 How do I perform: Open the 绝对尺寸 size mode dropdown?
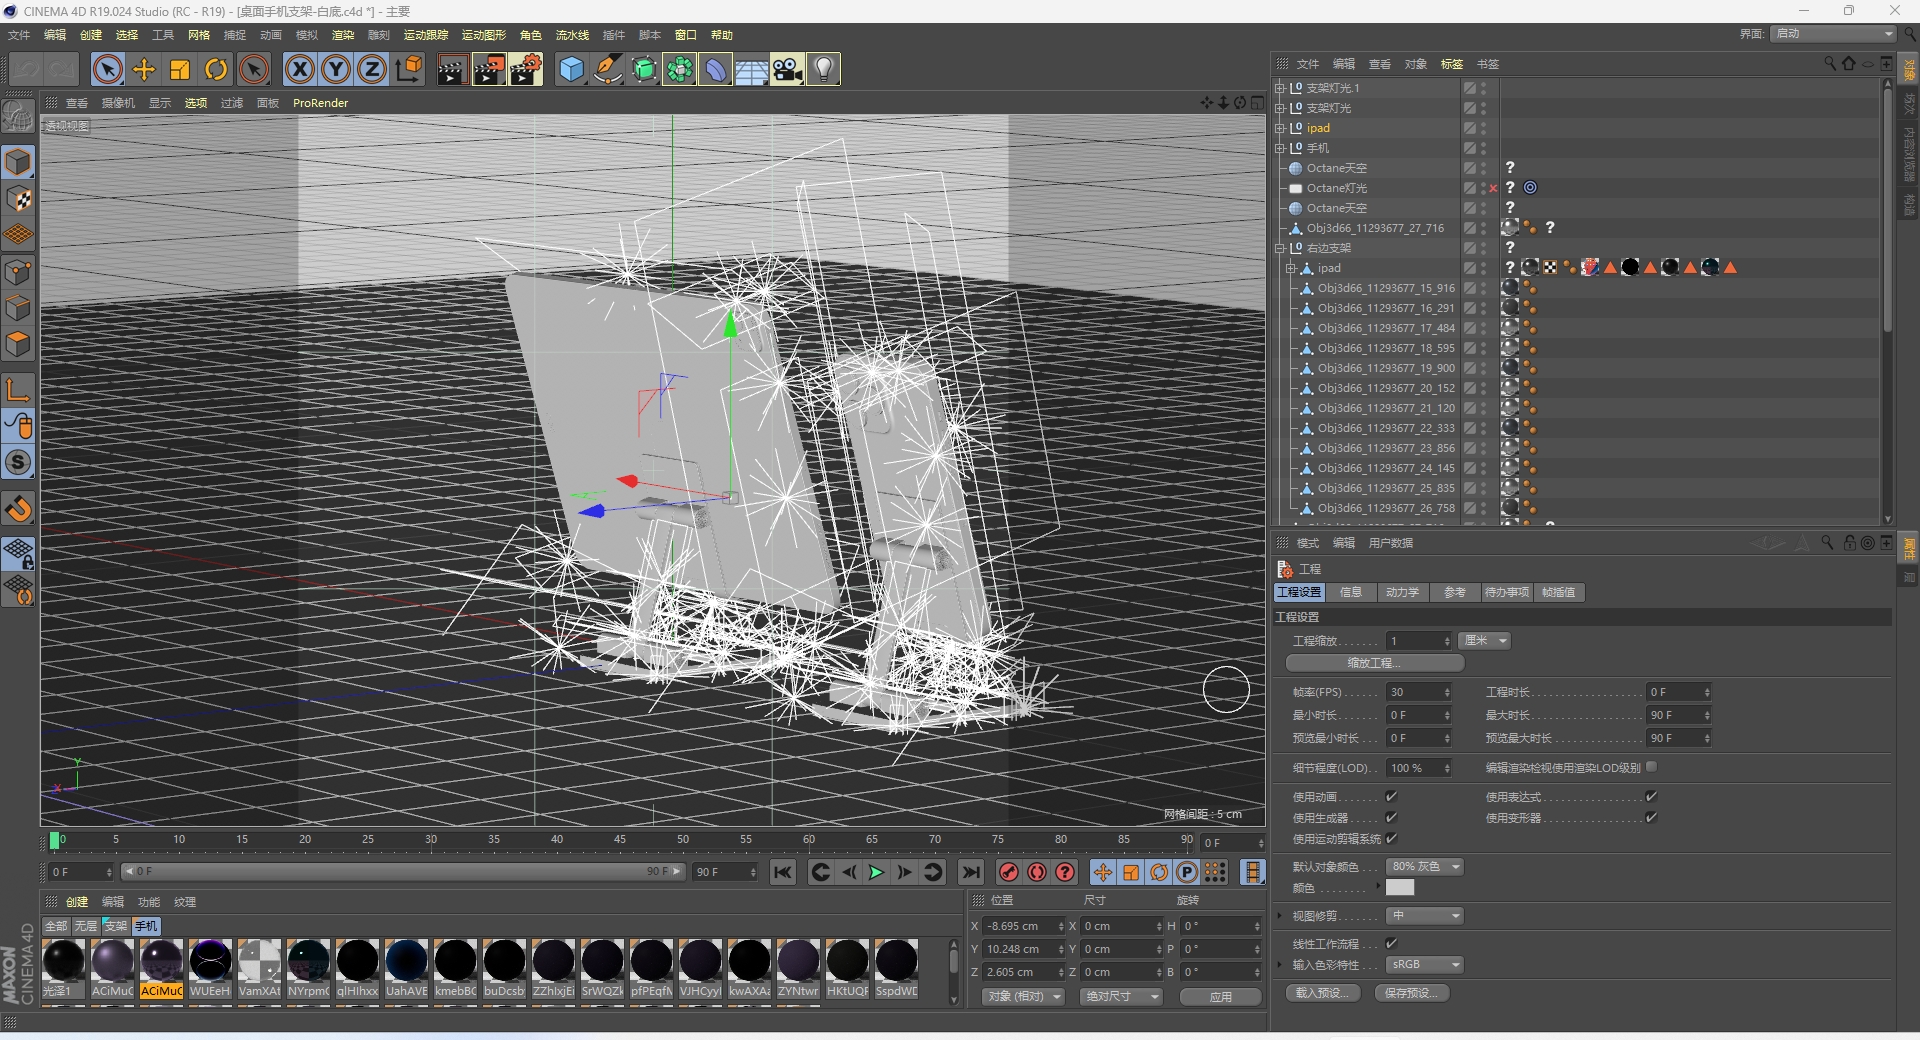point(1121,996)
